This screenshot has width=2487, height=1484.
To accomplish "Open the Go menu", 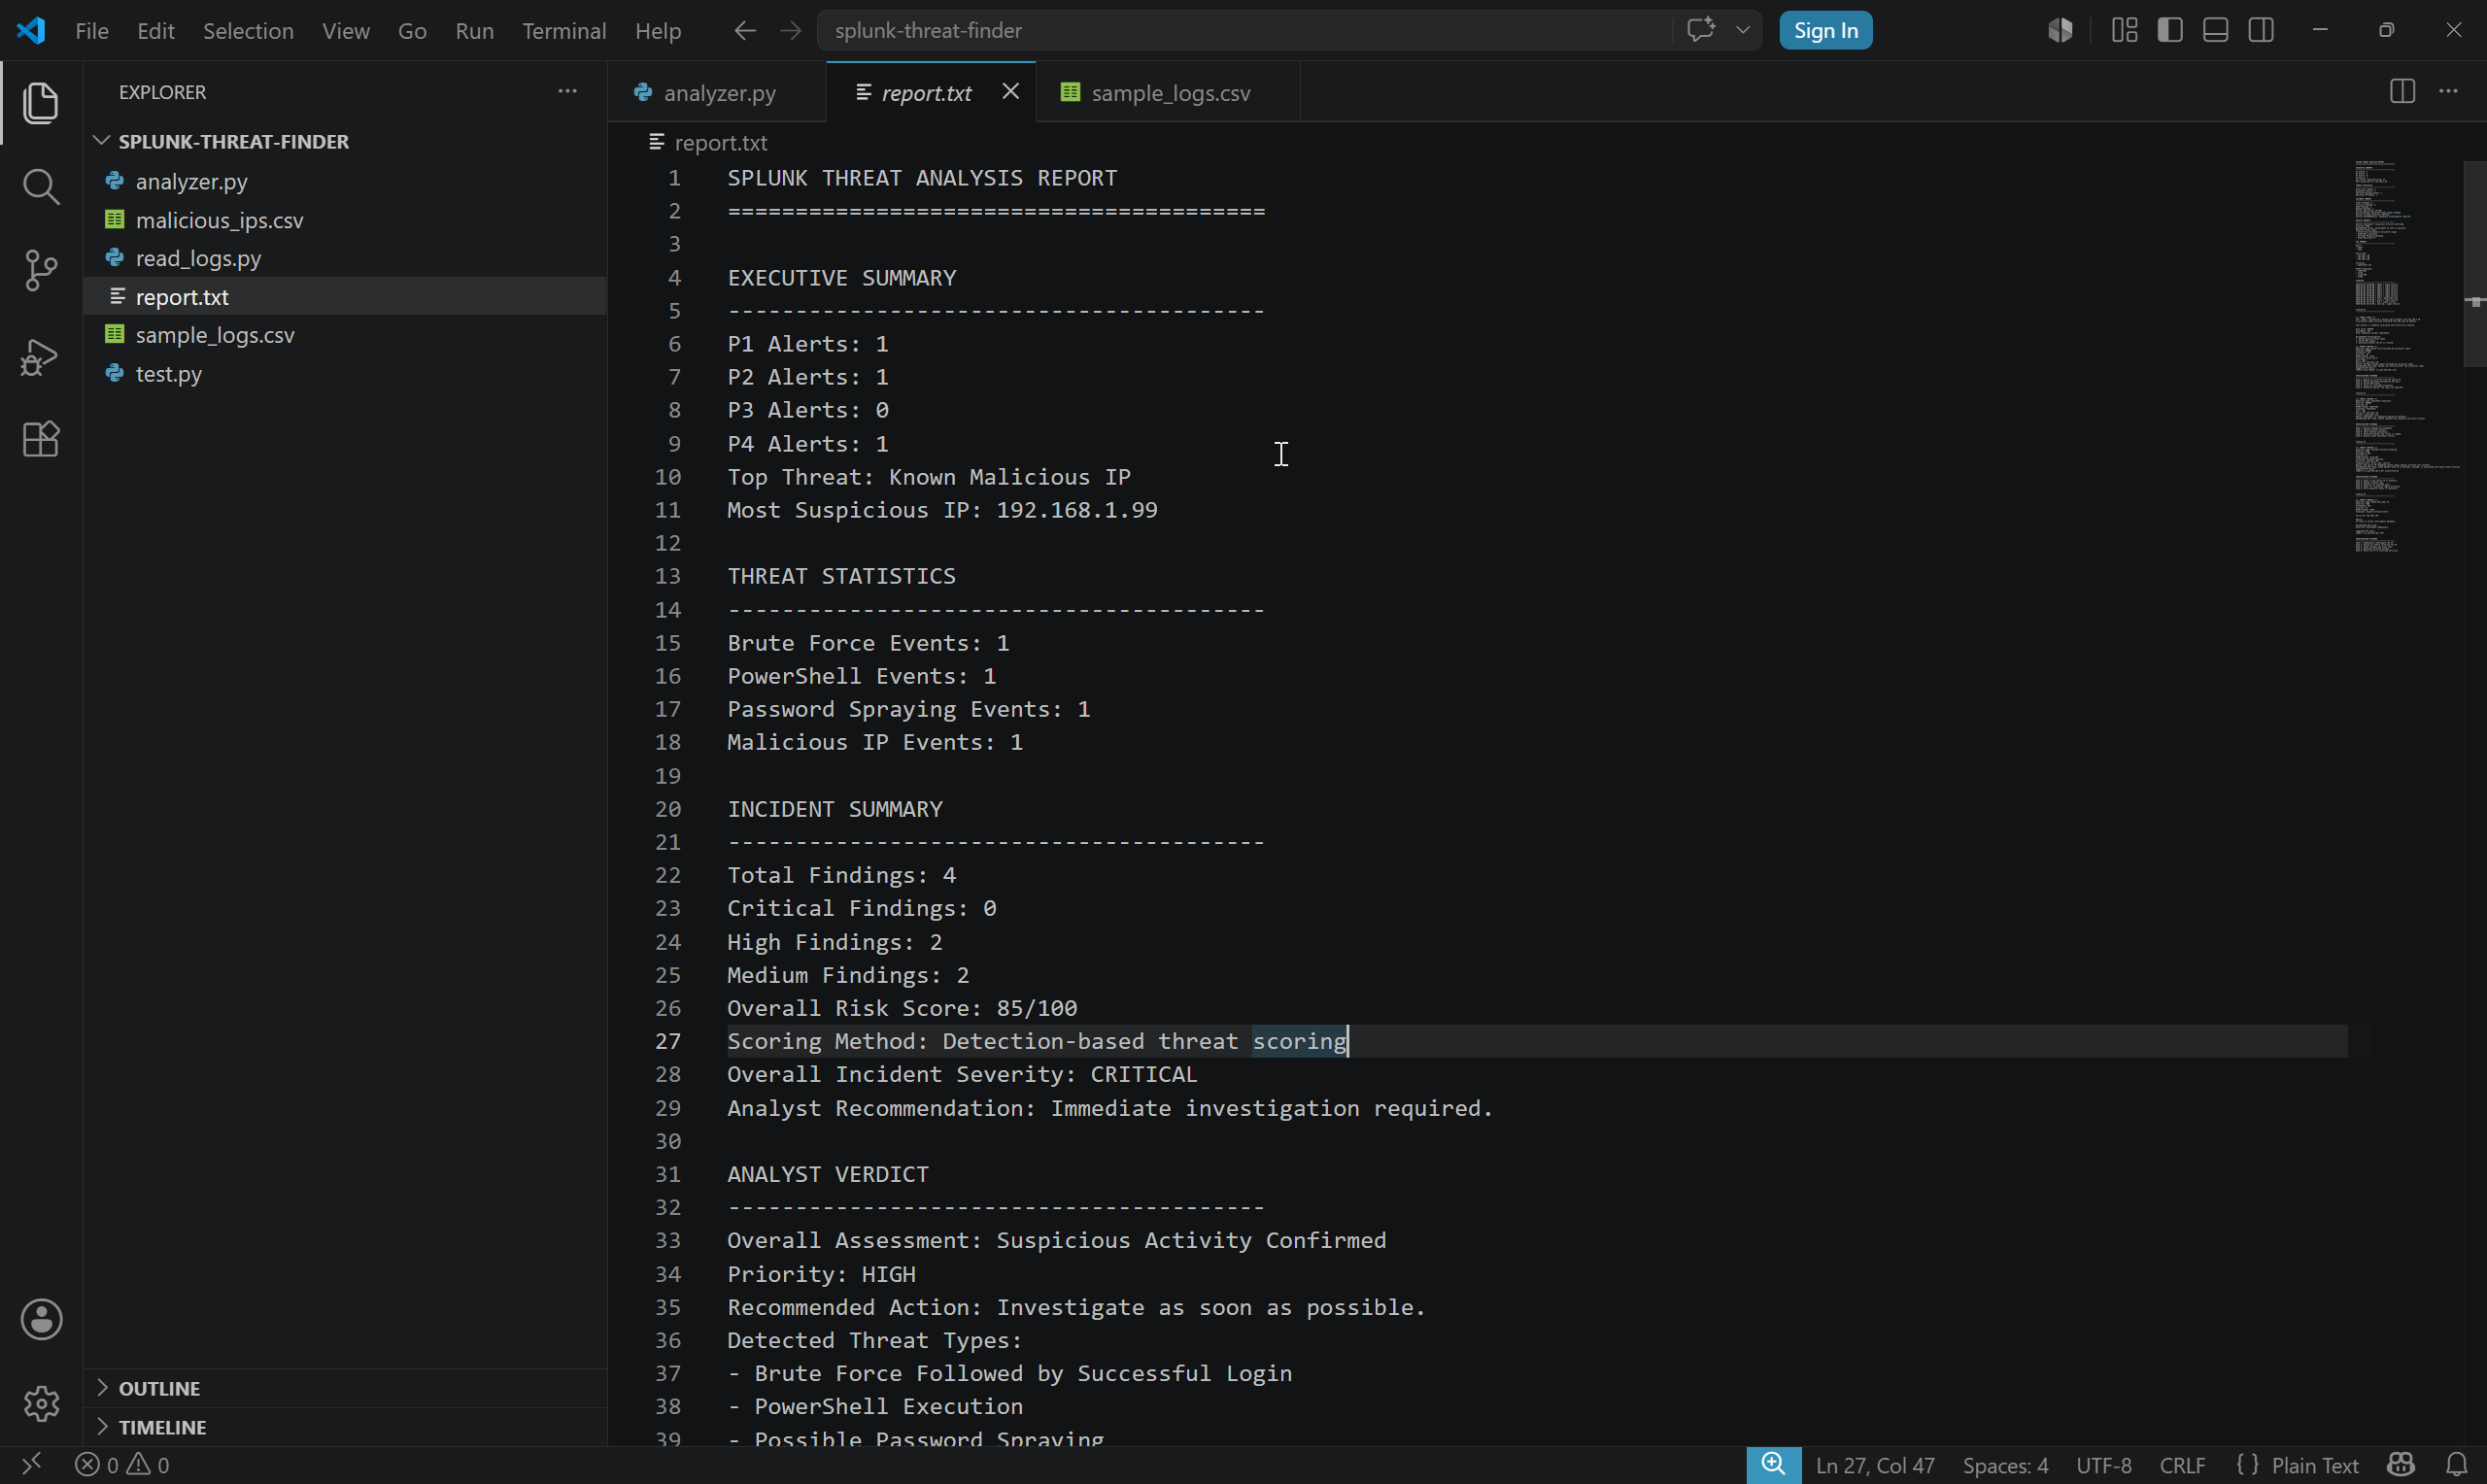I will pyautogui.click(x=412, y=31).
